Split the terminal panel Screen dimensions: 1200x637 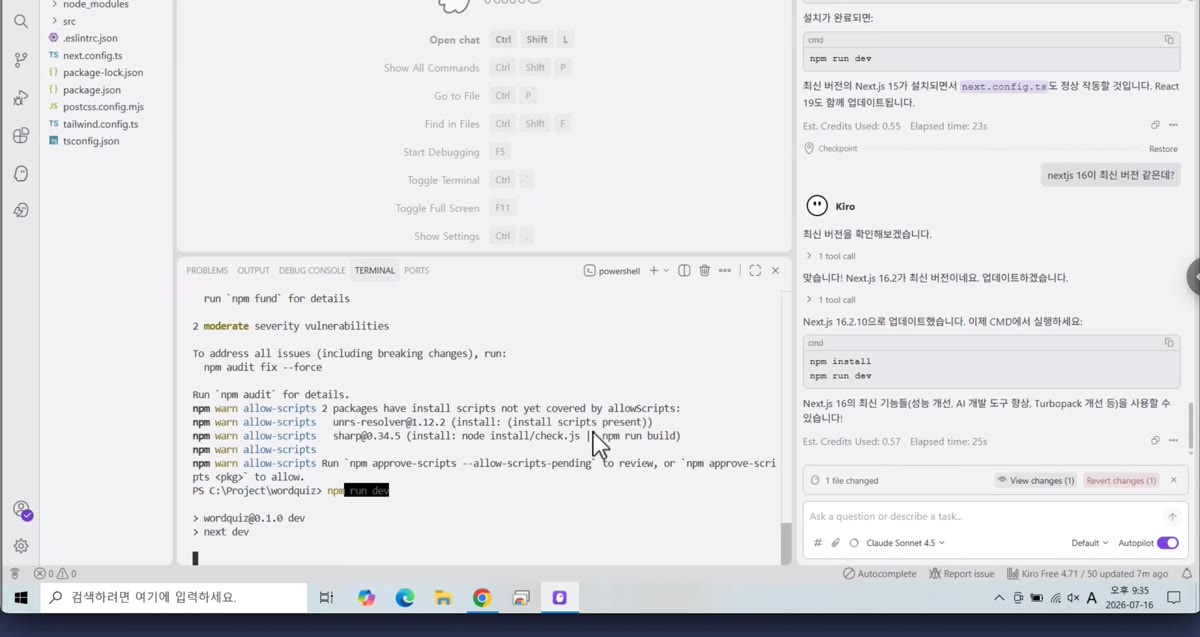pyautogui.click(x=684, y=270)
